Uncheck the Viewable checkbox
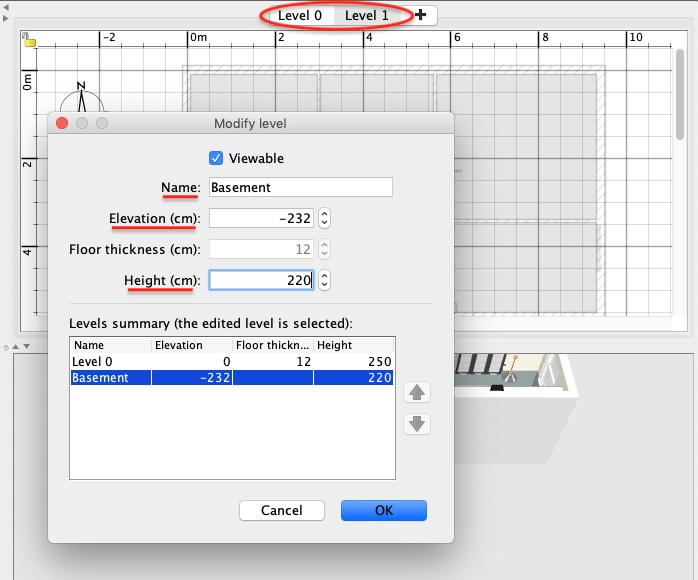The width and height of the screenshot is (698, 580). pyautogui.click(x=216, y=158)
